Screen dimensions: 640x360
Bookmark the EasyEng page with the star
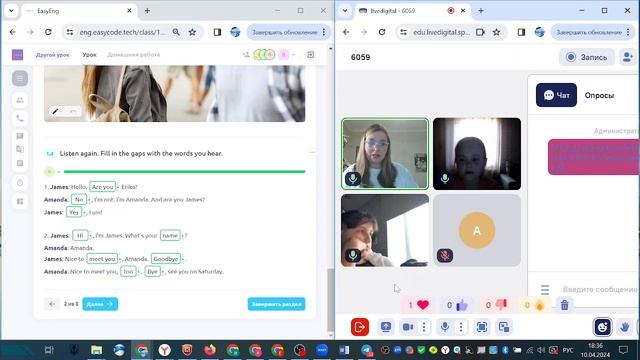click(x=192, y=32)
